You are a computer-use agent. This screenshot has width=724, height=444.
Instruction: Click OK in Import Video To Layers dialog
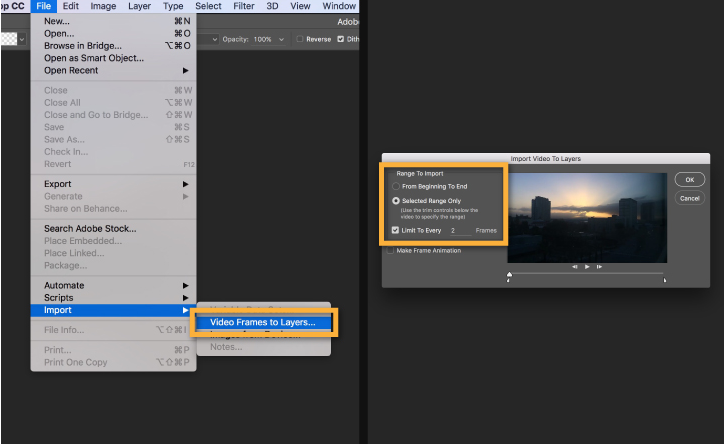click(690, 180)
